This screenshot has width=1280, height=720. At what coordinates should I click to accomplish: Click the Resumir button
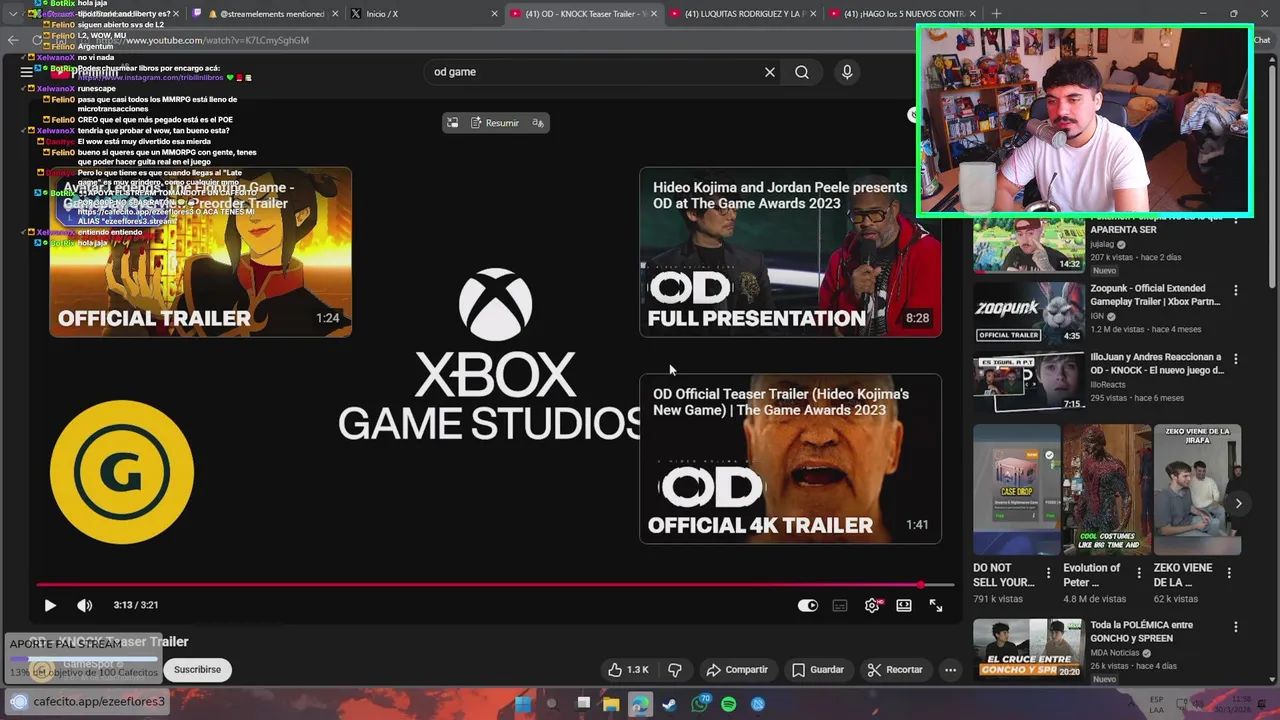point(494,123)
